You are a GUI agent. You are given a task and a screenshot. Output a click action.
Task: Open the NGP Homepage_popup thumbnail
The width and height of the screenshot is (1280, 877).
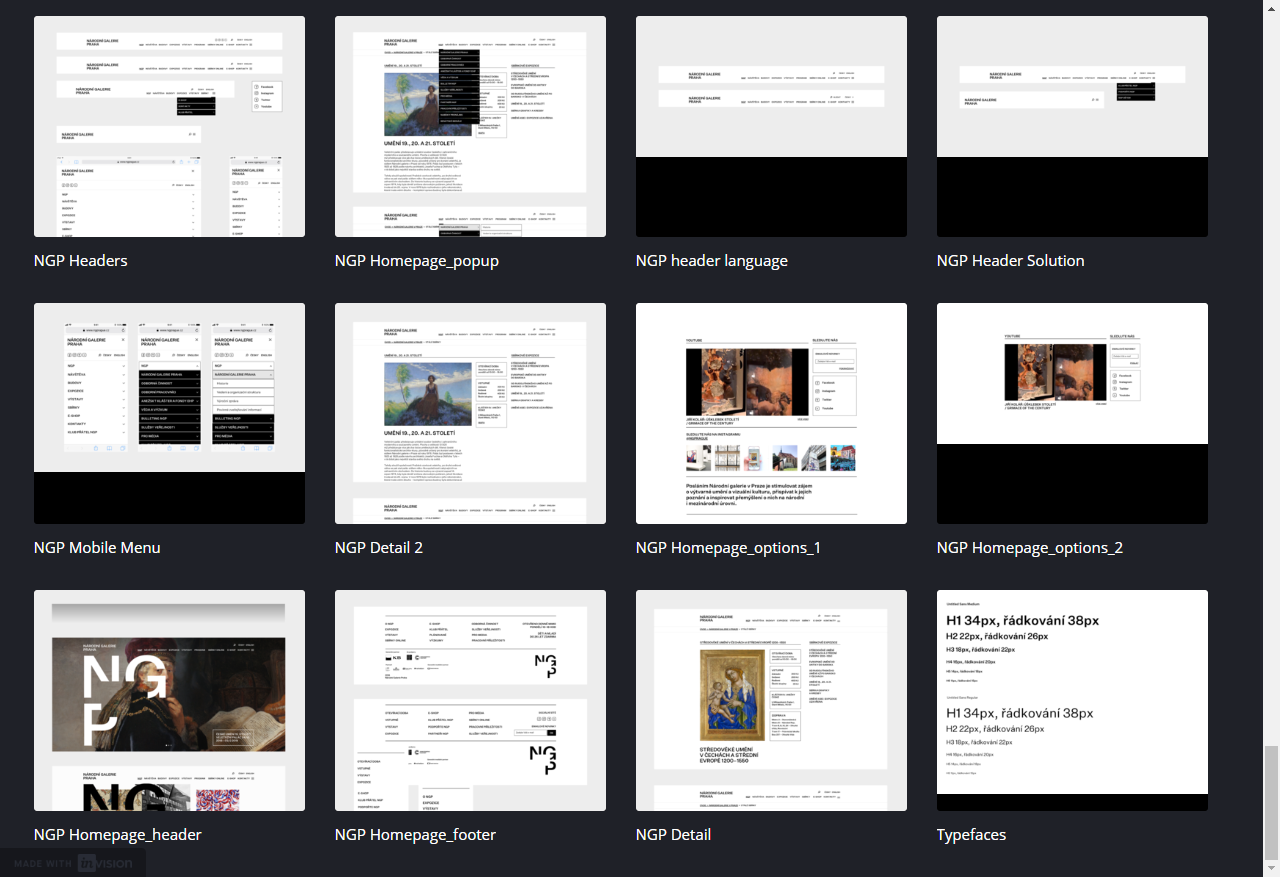(x=470, y=126)
